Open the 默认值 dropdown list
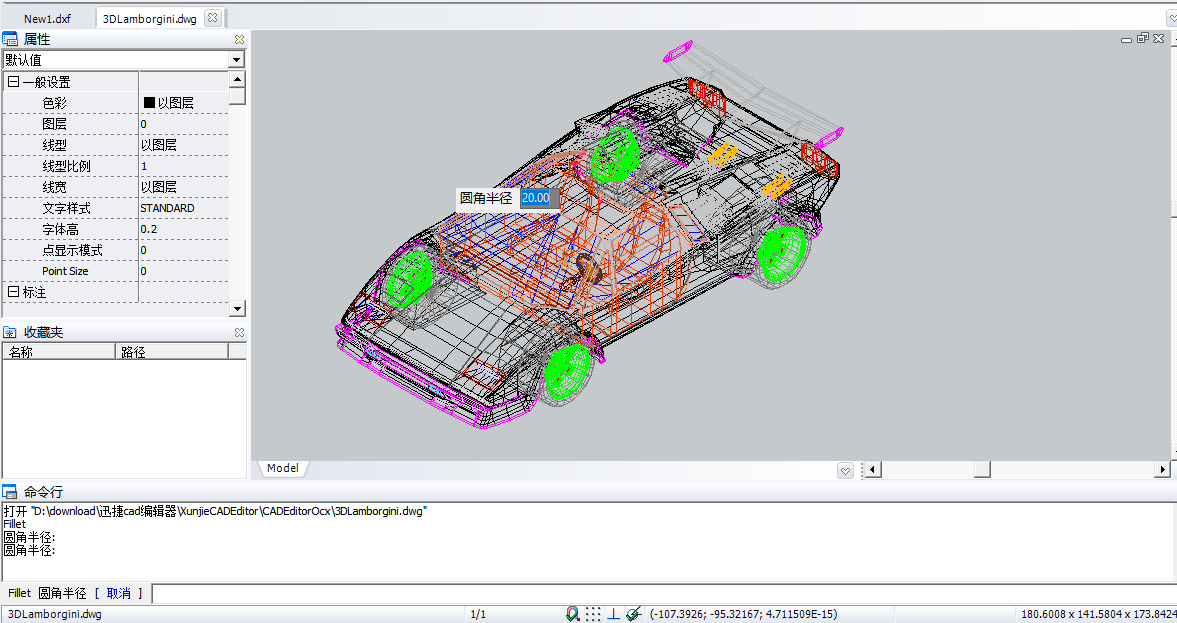The width and height of the screenshot is (1177, 623). click(x=237, y=60)
